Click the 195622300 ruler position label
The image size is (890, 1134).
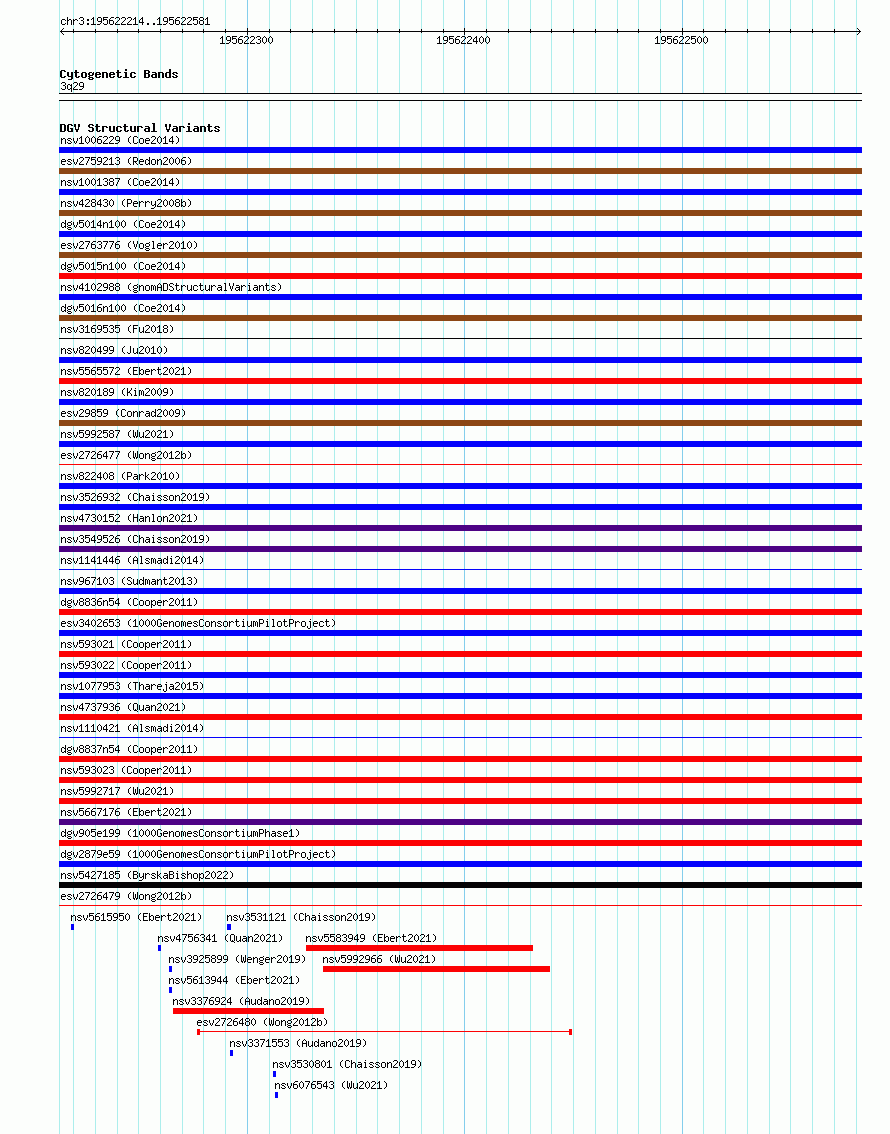(x=247, y=40)
